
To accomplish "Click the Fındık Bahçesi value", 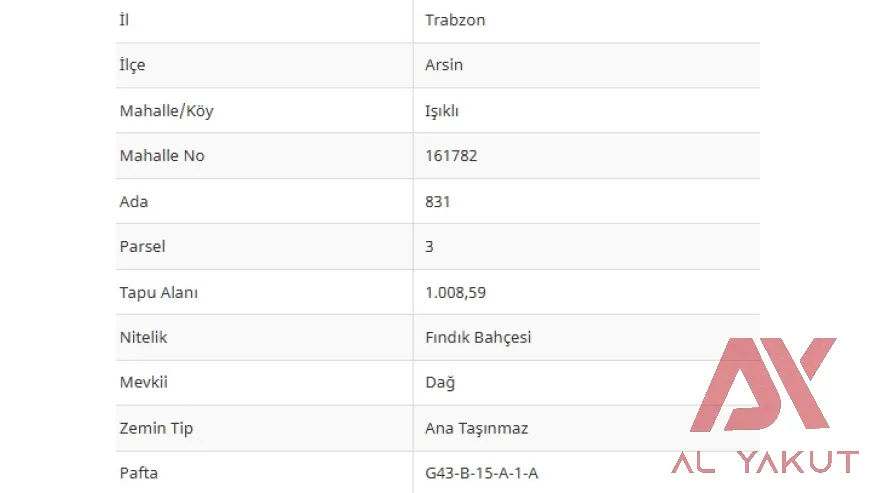I will 478,337.
